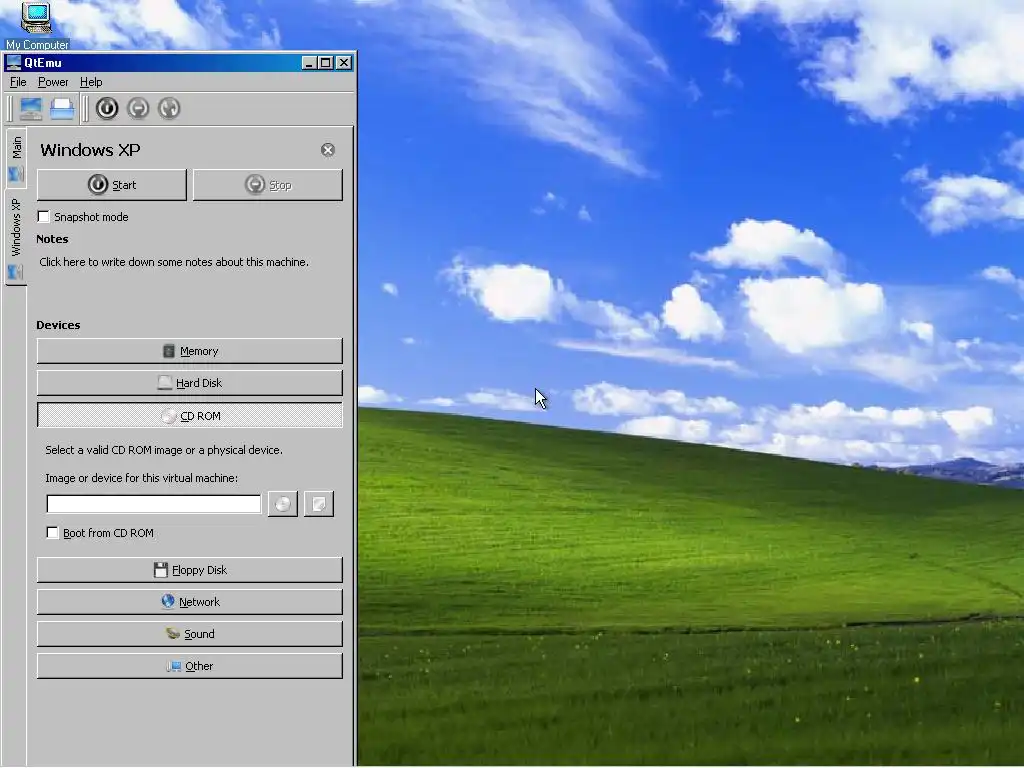Click the restart machine toolbar icon
The height and width of the screenshot is (768, 1024).
coord(169,108)
